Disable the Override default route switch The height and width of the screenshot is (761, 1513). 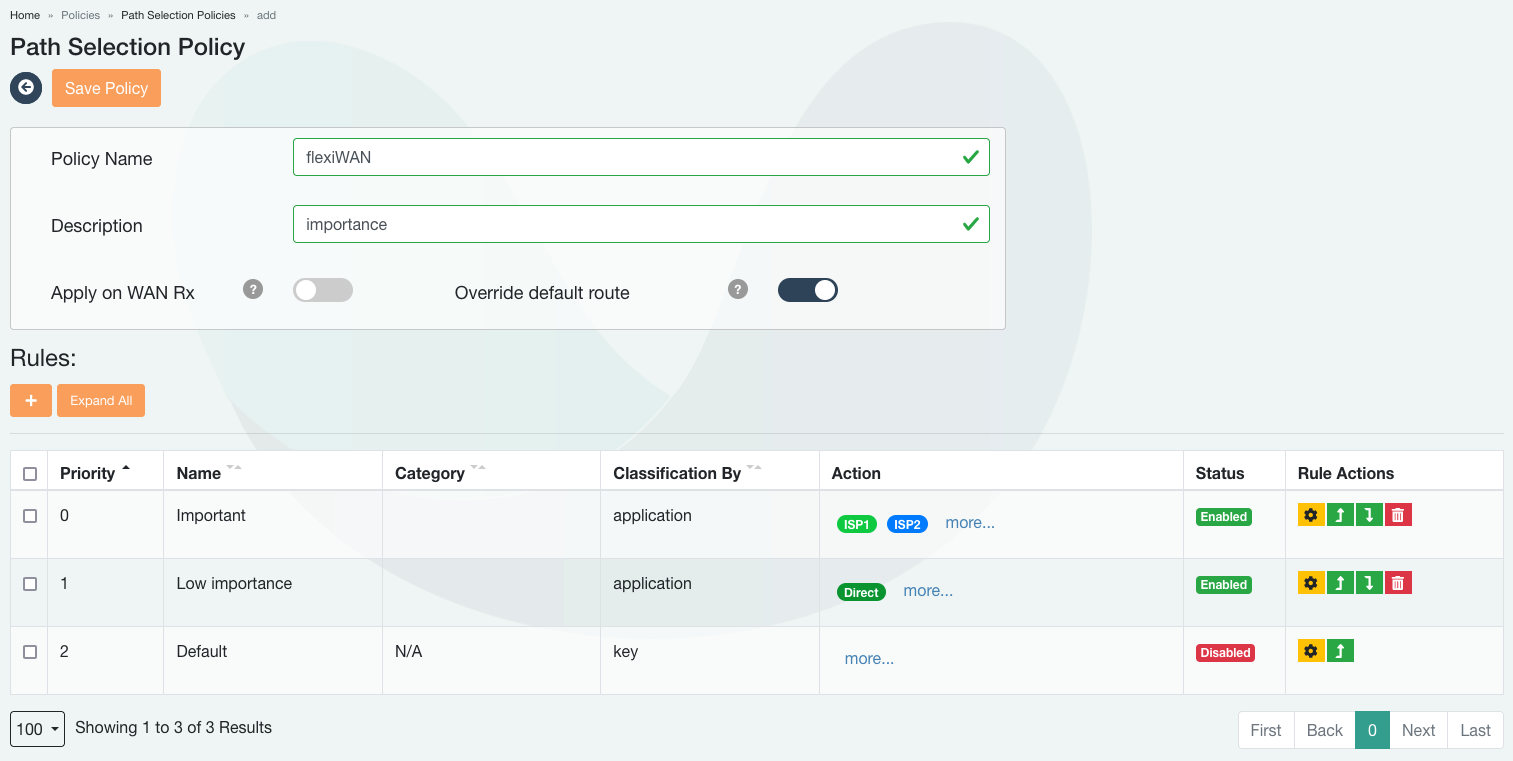tap(808, 290)
